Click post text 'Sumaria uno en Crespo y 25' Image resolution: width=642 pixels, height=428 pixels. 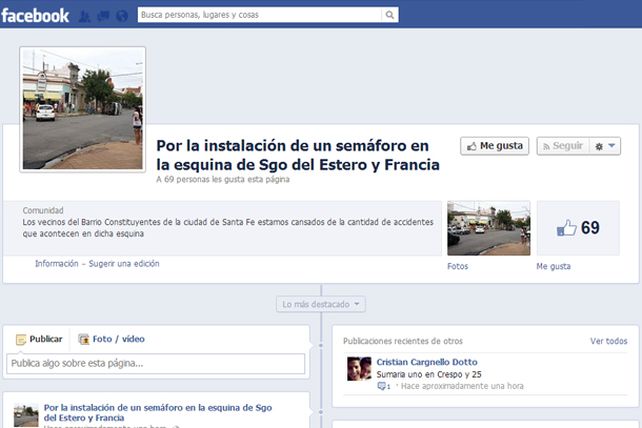click(429, 374)
